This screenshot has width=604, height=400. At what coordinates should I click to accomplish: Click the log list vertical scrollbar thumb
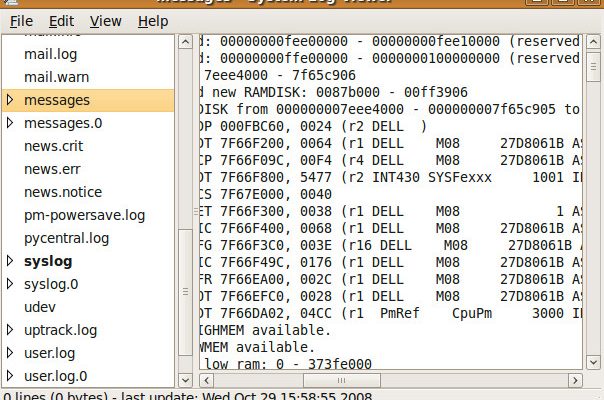185,292
